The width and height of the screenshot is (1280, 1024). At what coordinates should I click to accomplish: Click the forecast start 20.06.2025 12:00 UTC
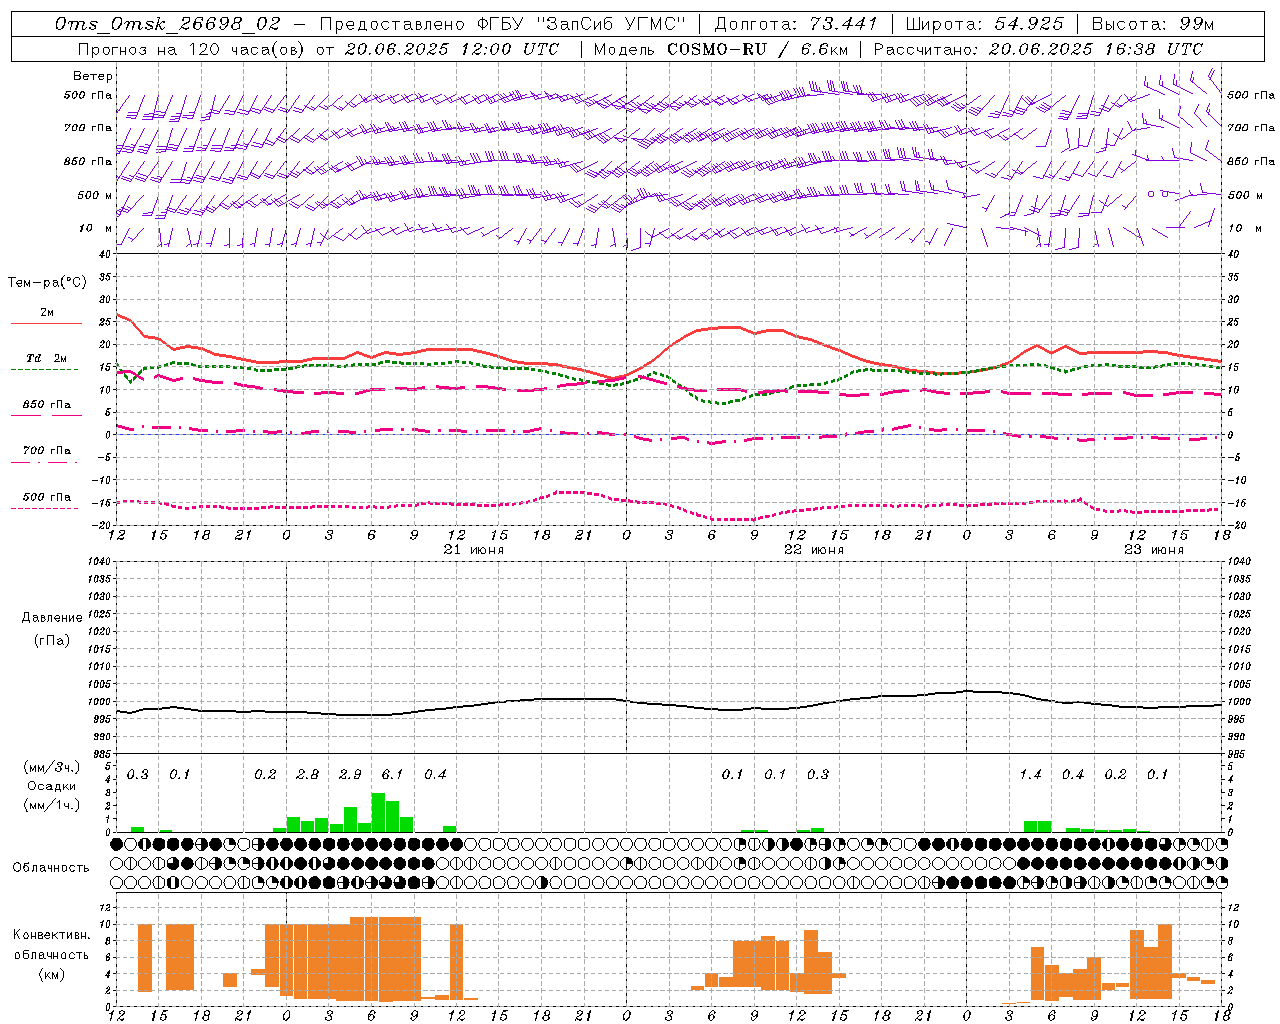[x=451, y=49]
